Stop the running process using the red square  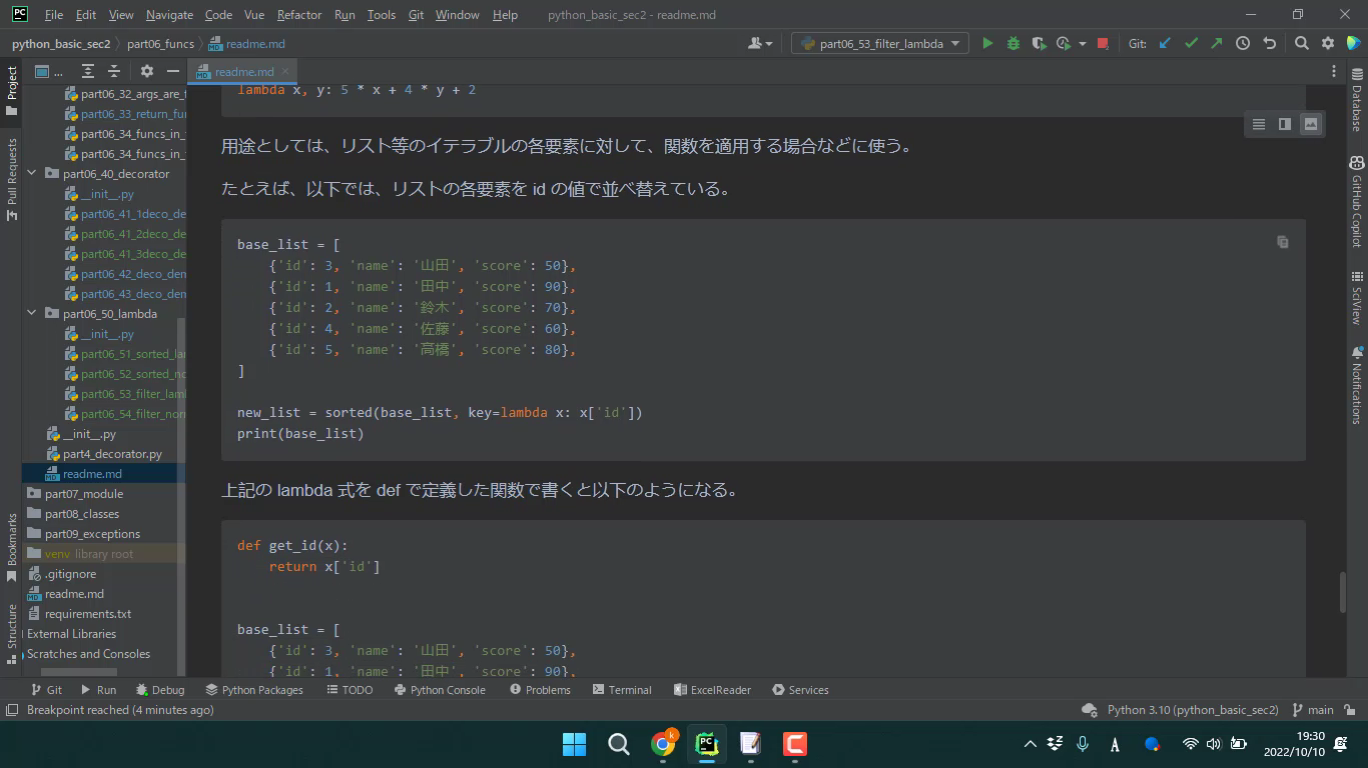tap(1102, 43)
